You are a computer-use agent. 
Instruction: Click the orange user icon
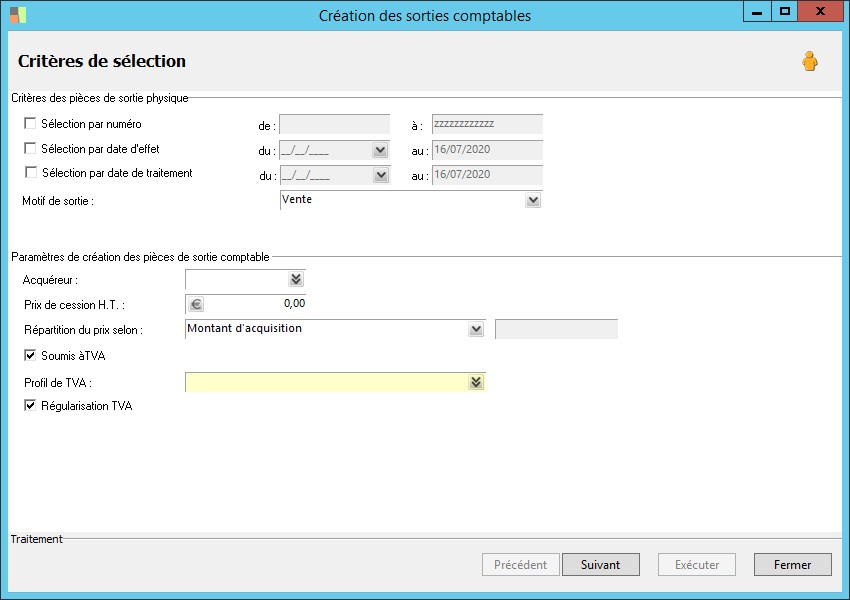(x=809, y=62)
